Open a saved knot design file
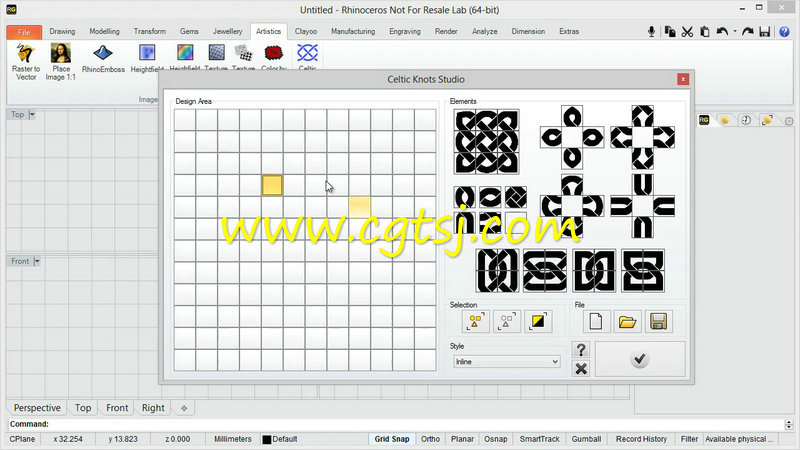 (x=627, y=321)
